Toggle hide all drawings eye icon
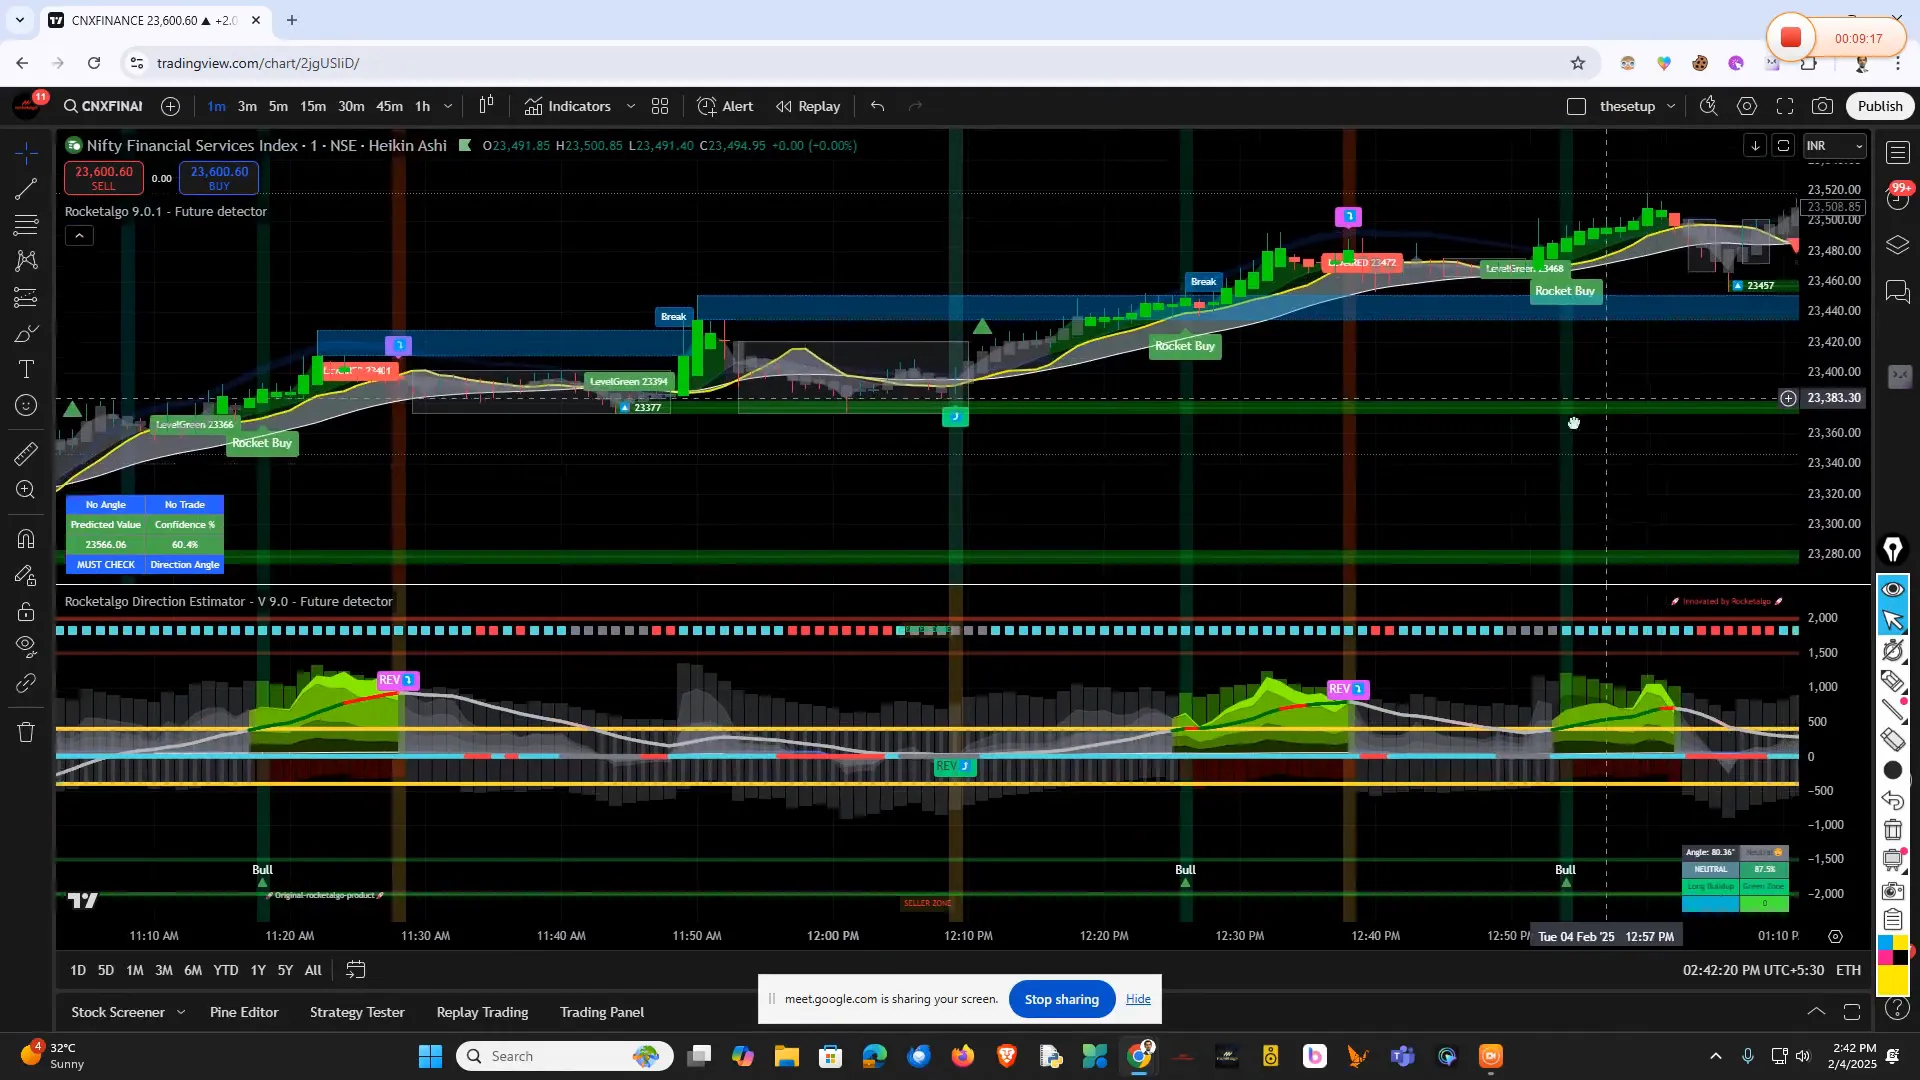1920x1080 pixels. pos(27,647)
